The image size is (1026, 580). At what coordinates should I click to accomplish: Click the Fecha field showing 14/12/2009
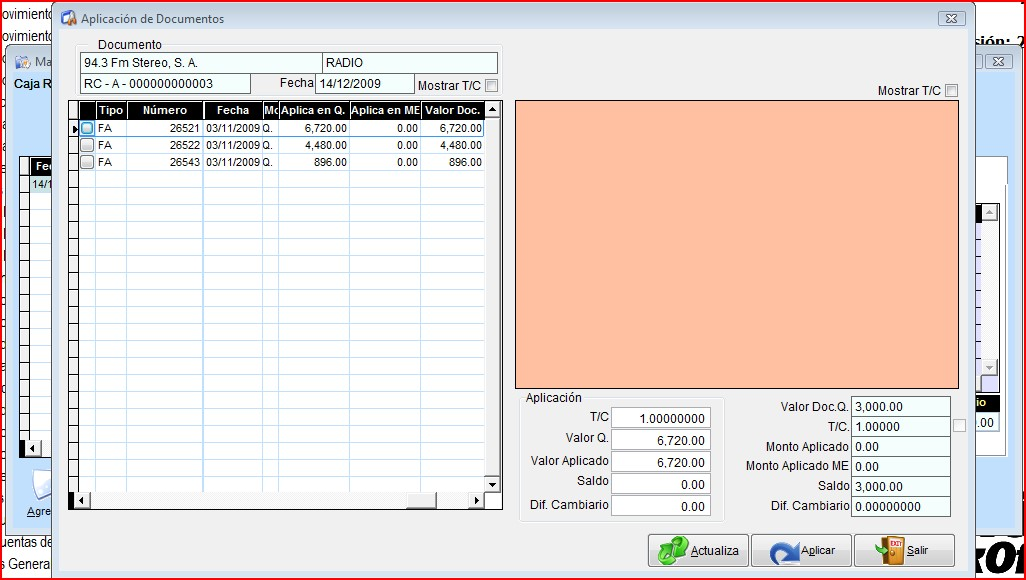point(364,84)
